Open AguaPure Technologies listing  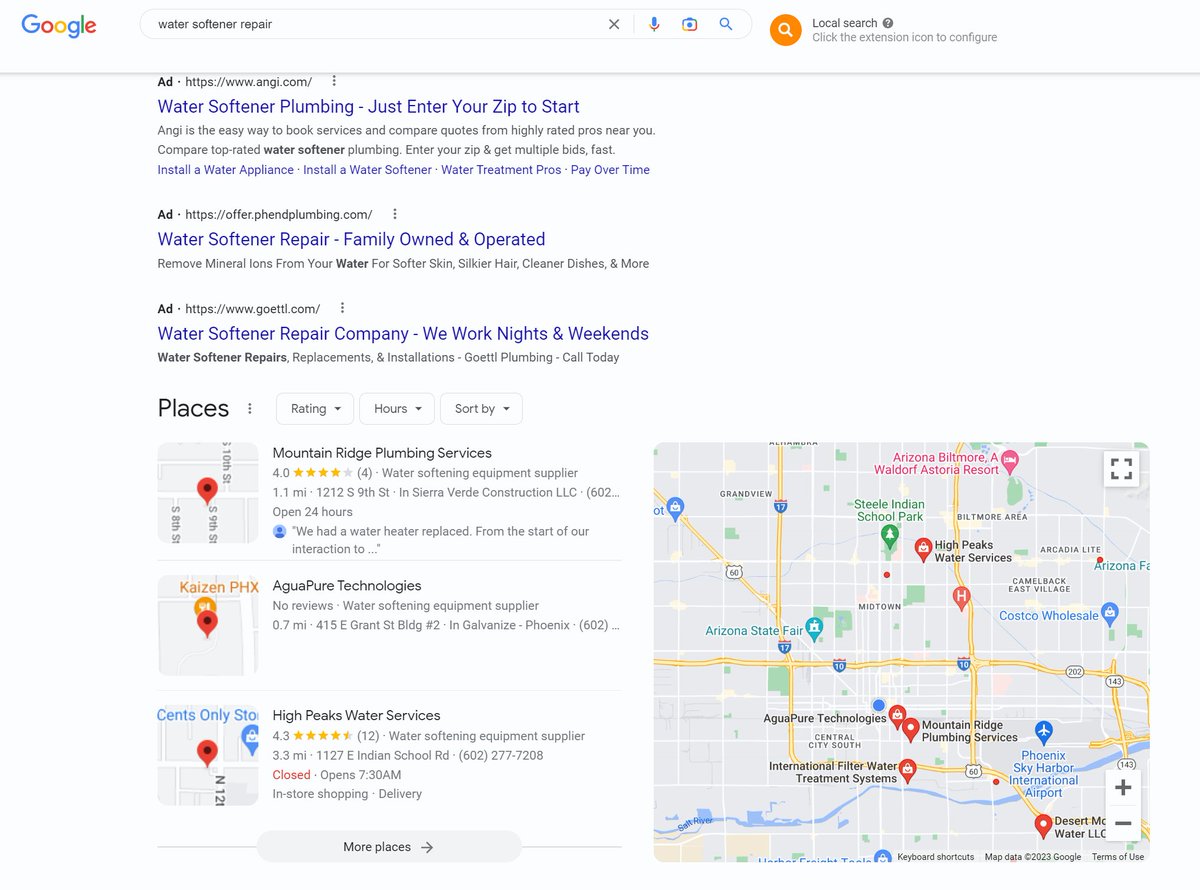[x=346, y=586]
